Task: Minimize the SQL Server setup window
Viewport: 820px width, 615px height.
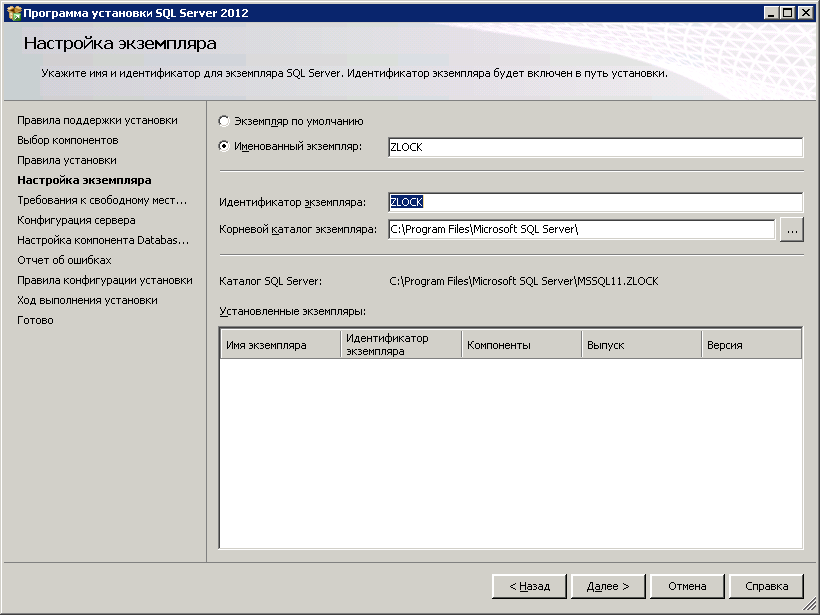Action: 772,12
